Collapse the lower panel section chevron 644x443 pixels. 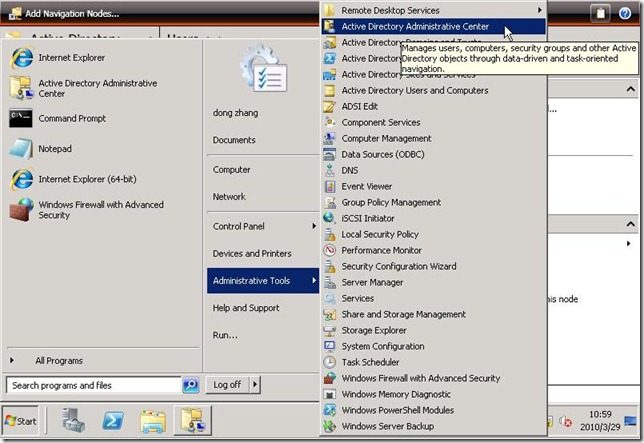630,224
